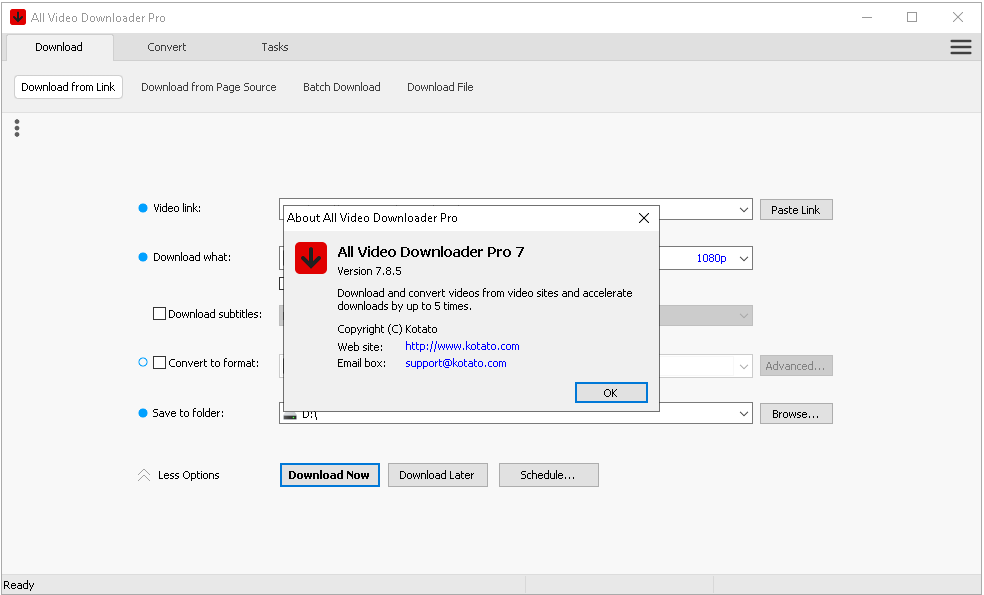The image size is (984, 595).
Task: Click the Paste Link button
Action: [796, 210]
